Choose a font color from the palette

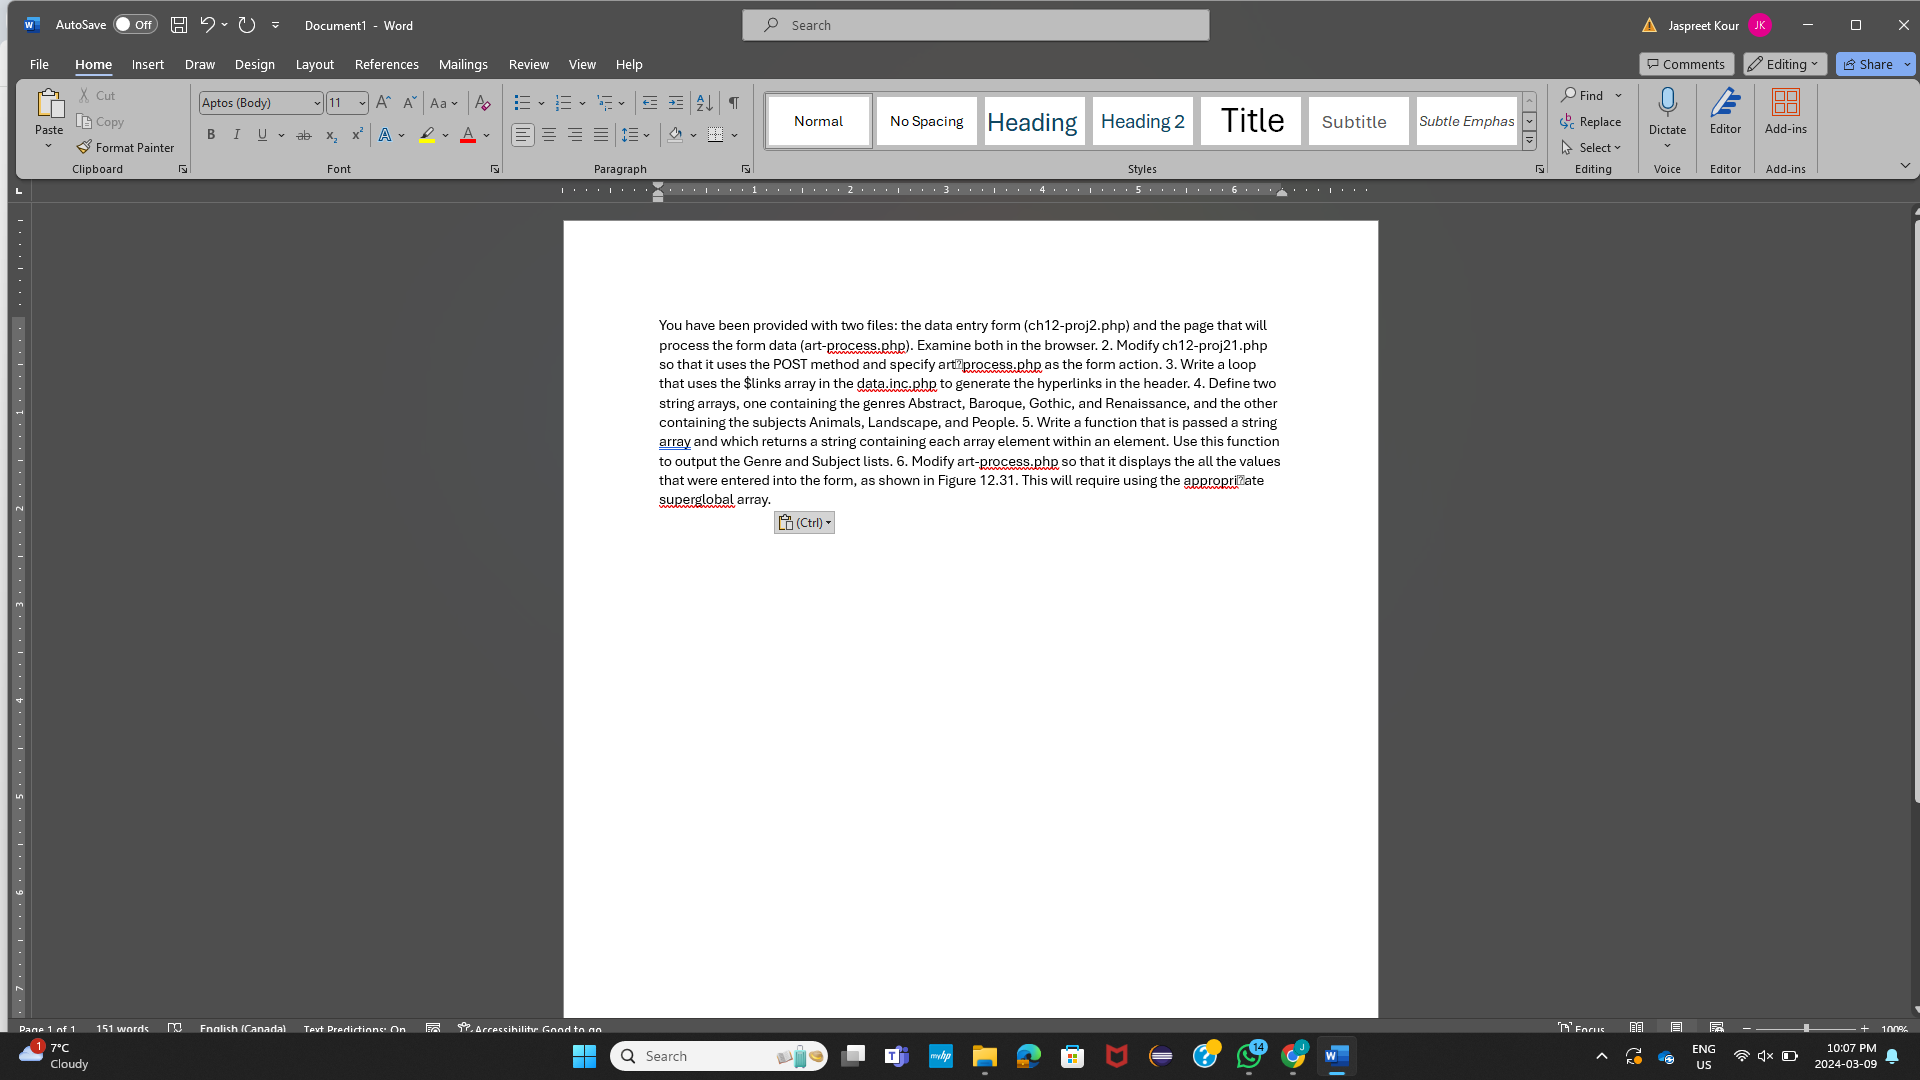click(487, 135)
